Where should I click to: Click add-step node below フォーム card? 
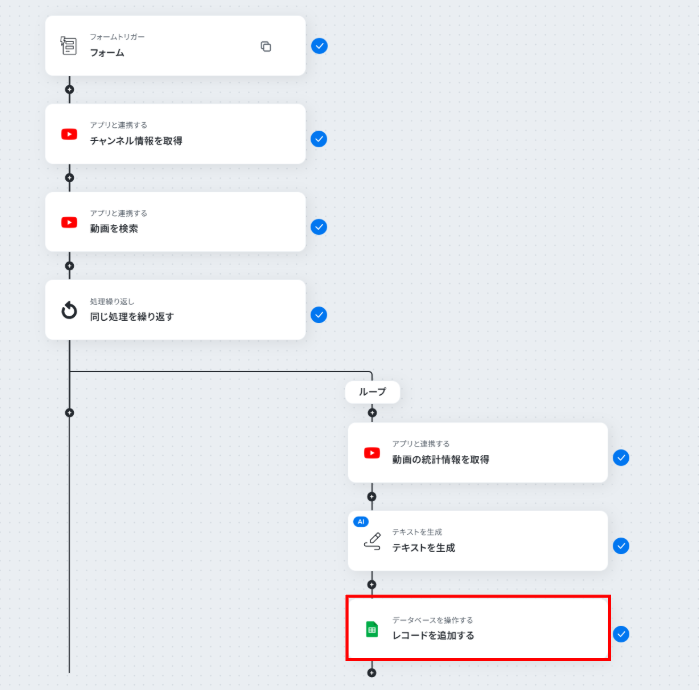(x=69, y=90)
